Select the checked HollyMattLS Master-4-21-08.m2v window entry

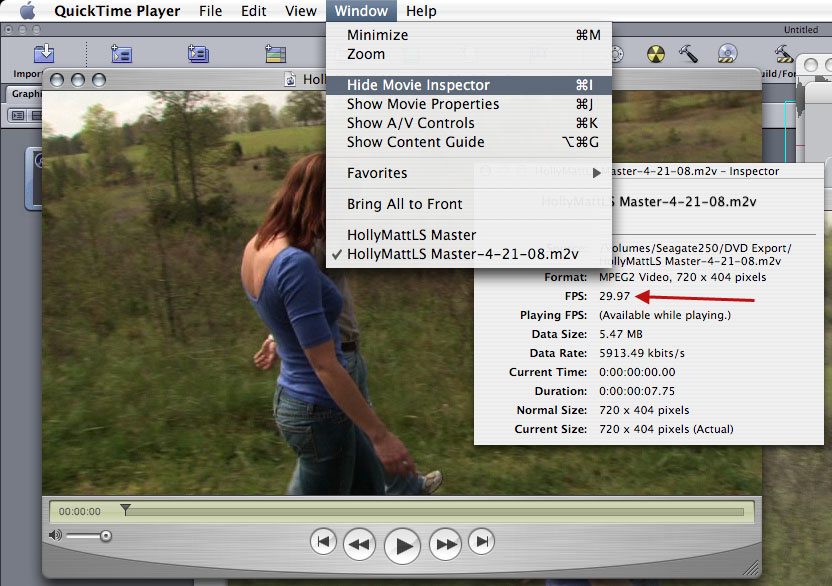click(x=469, y=254)
